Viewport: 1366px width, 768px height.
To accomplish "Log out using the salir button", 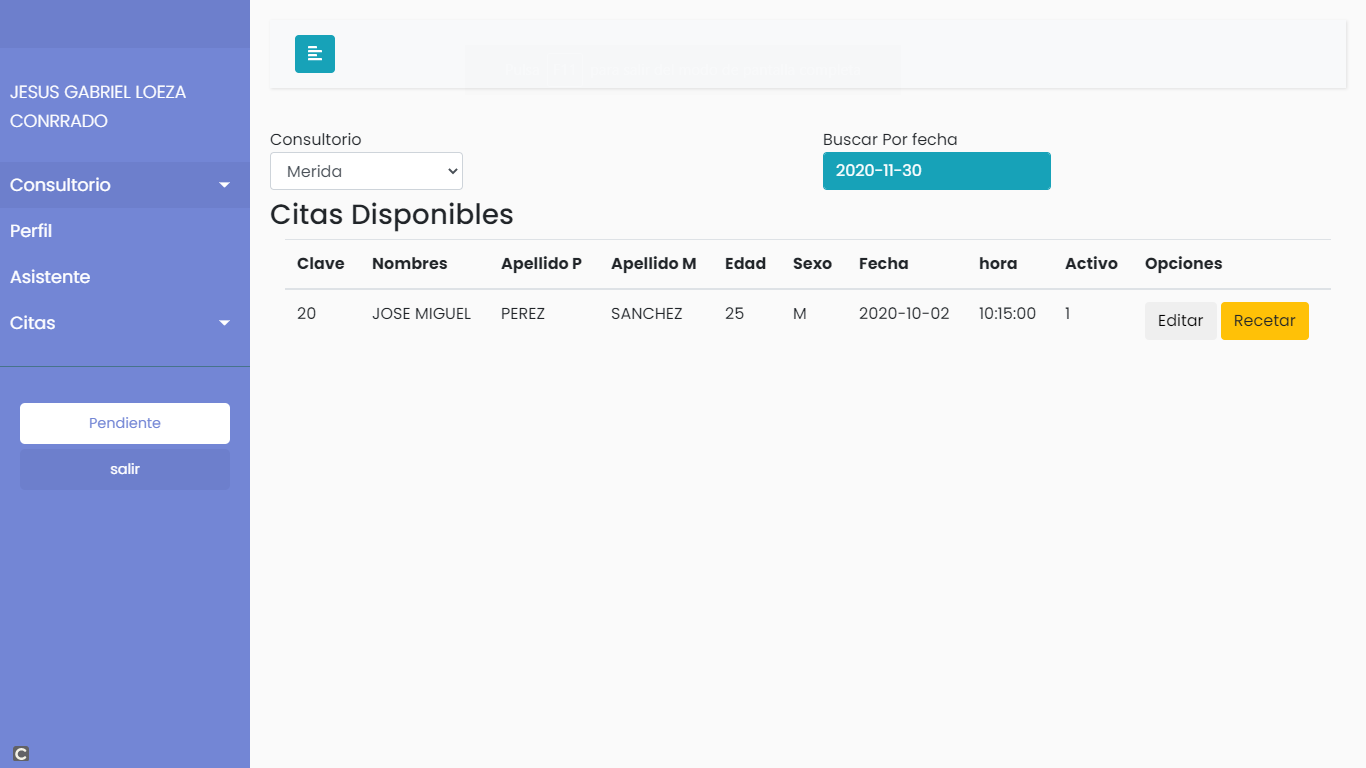I will click(x=125, y=469).
